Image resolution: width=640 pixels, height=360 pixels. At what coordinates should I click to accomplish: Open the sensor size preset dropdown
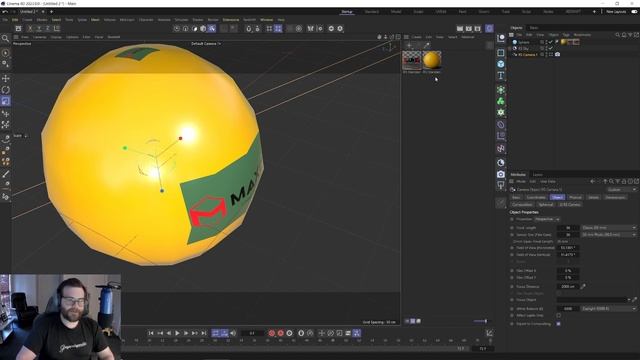tap(609, 235)
